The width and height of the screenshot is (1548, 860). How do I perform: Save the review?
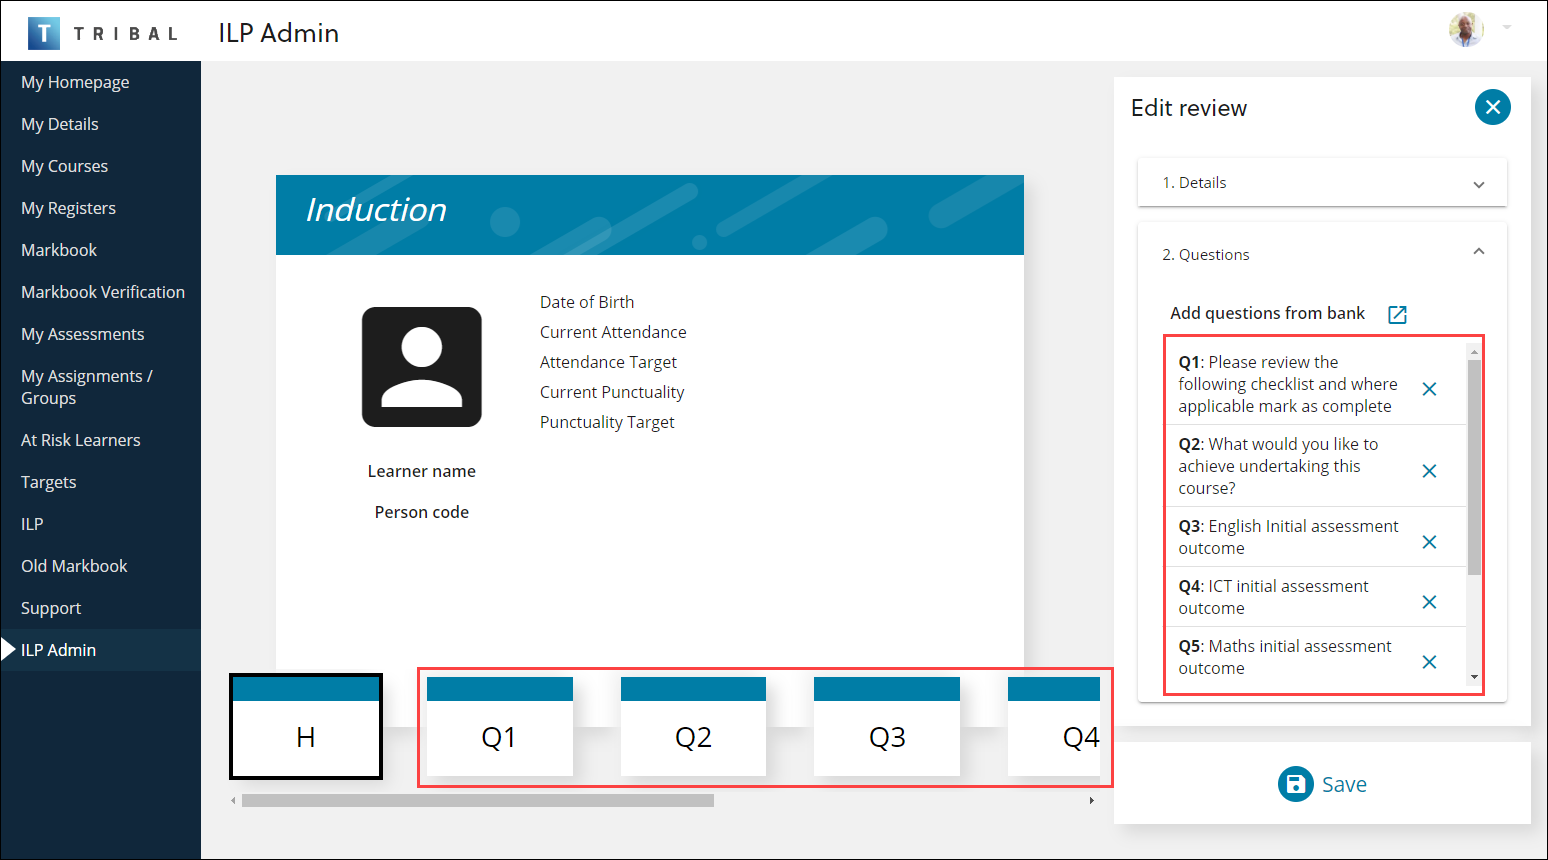pos(1322,784)
